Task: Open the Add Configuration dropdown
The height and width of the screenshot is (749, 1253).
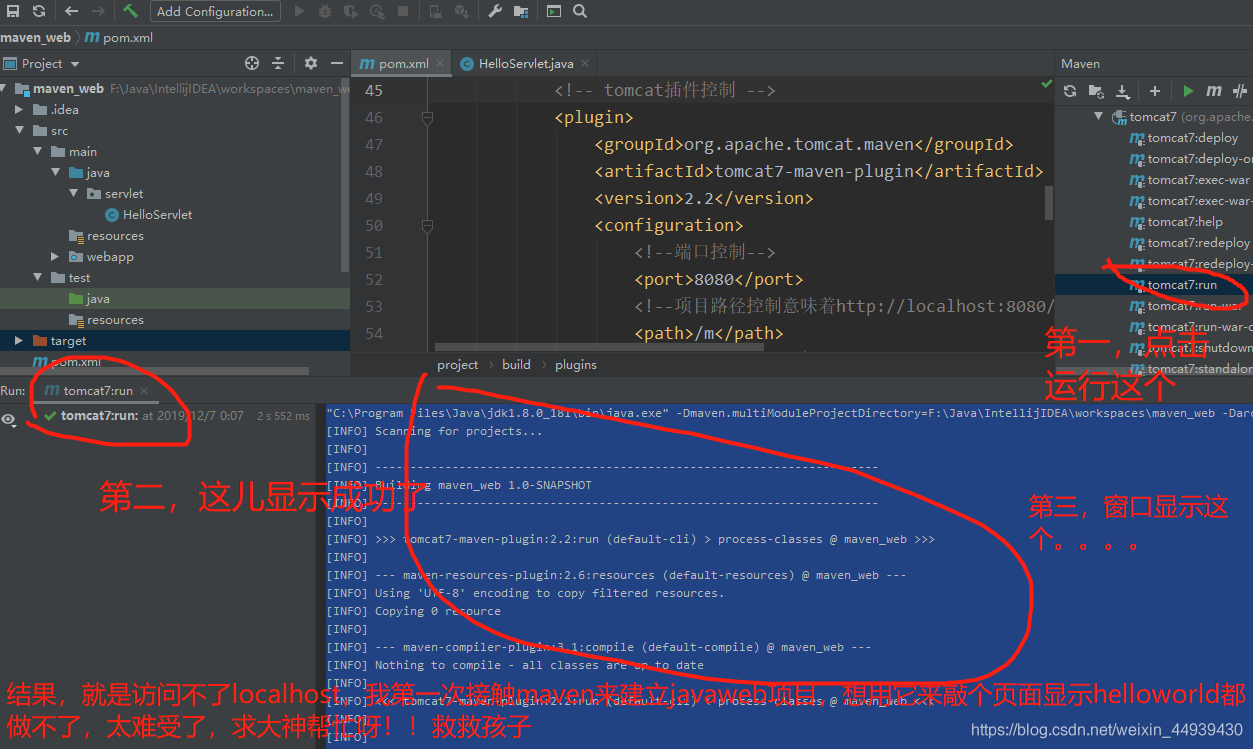Action: (215, 11)
